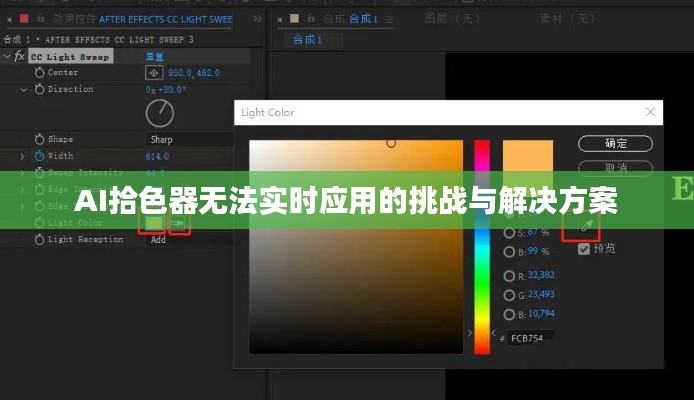Expand the Width property
The height and width of the screenshot is (400, 694).
click(23, 156)
